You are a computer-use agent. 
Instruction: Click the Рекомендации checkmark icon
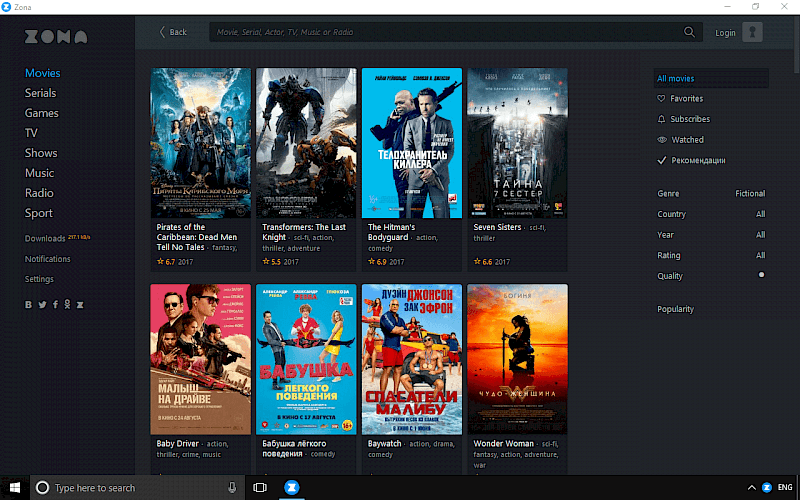[x=662, y=160]
